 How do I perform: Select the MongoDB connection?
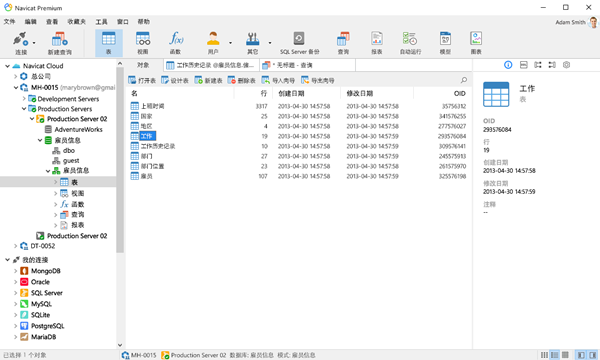[46, 271]
